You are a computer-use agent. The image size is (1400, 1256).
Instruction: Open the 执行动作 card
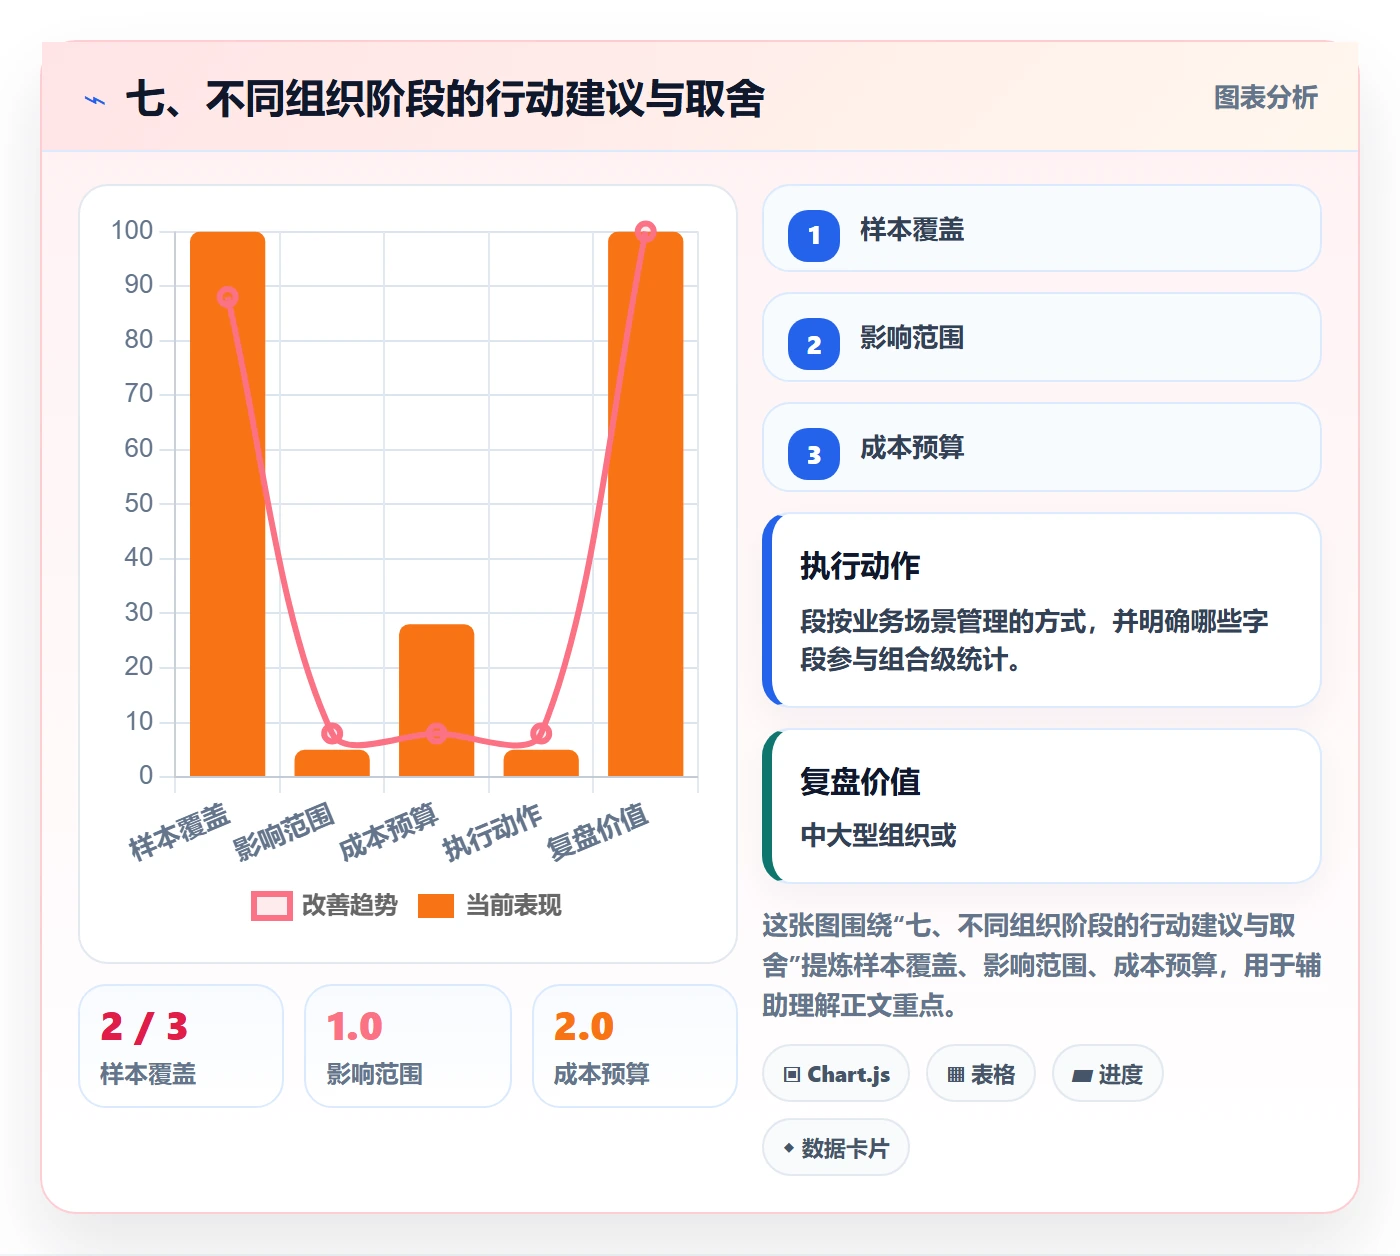(x=1041, y=610)
